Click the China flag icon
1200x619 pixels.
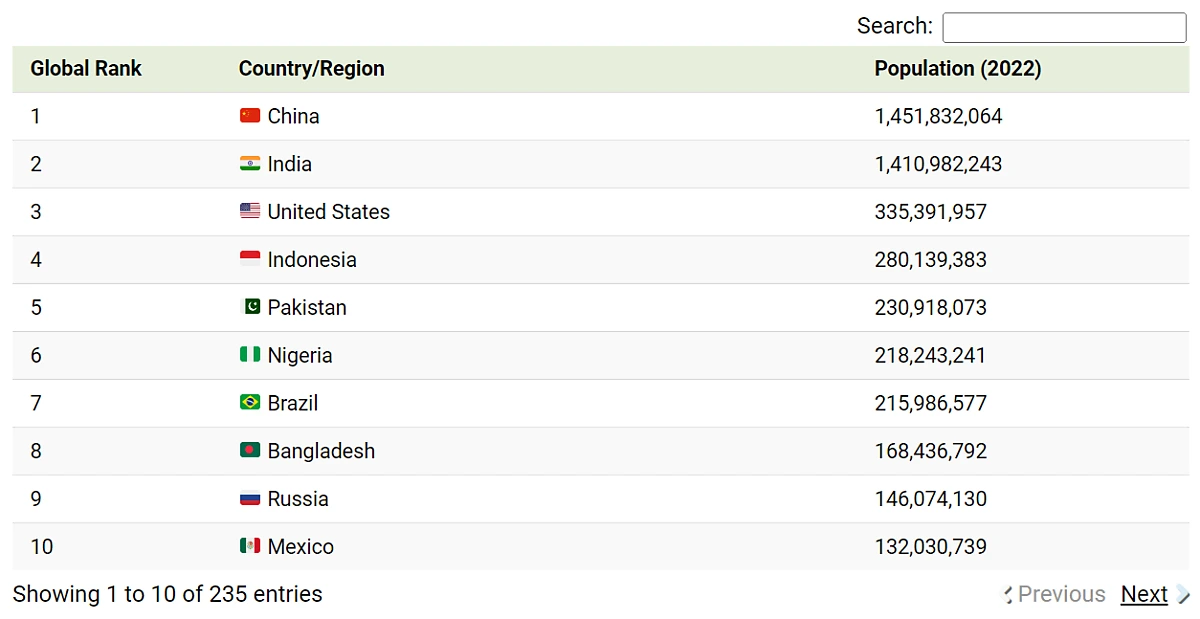pos(250,116)
